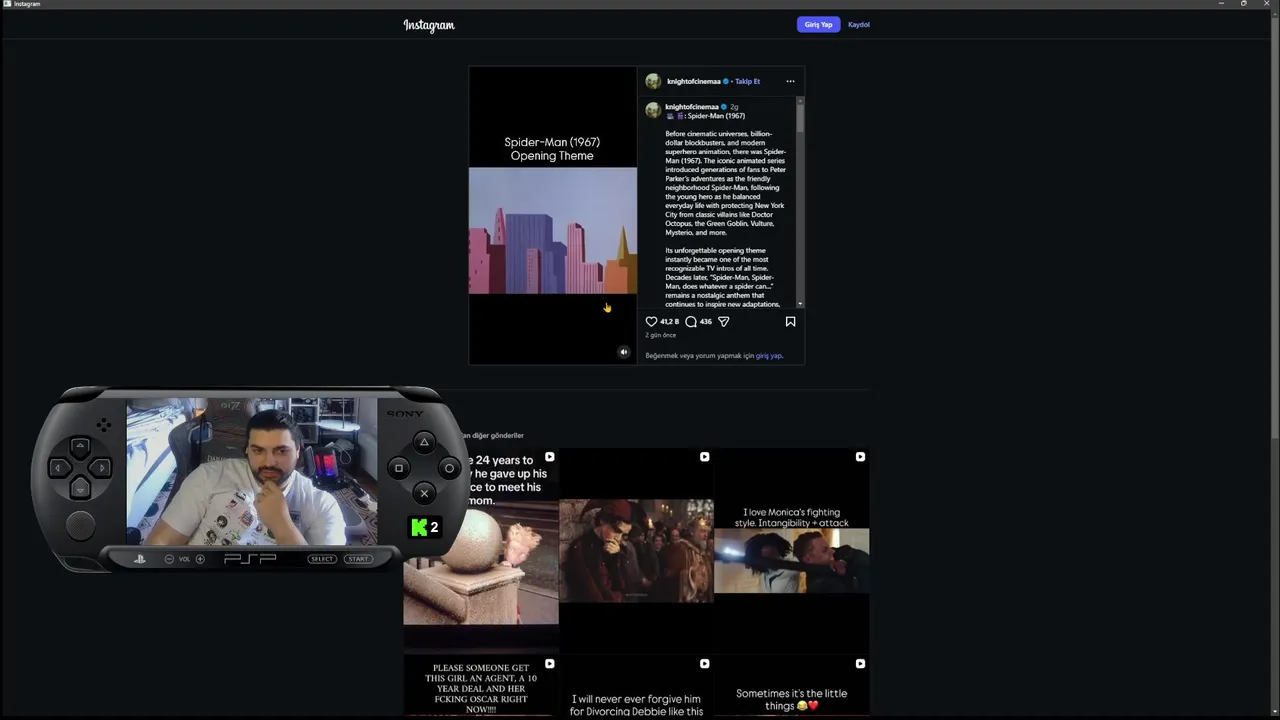Image resolution: width=1280 pixels, height=720 pixels.
Task: Click the '2 gün önce' timestamp
Action: pos(660,335)
